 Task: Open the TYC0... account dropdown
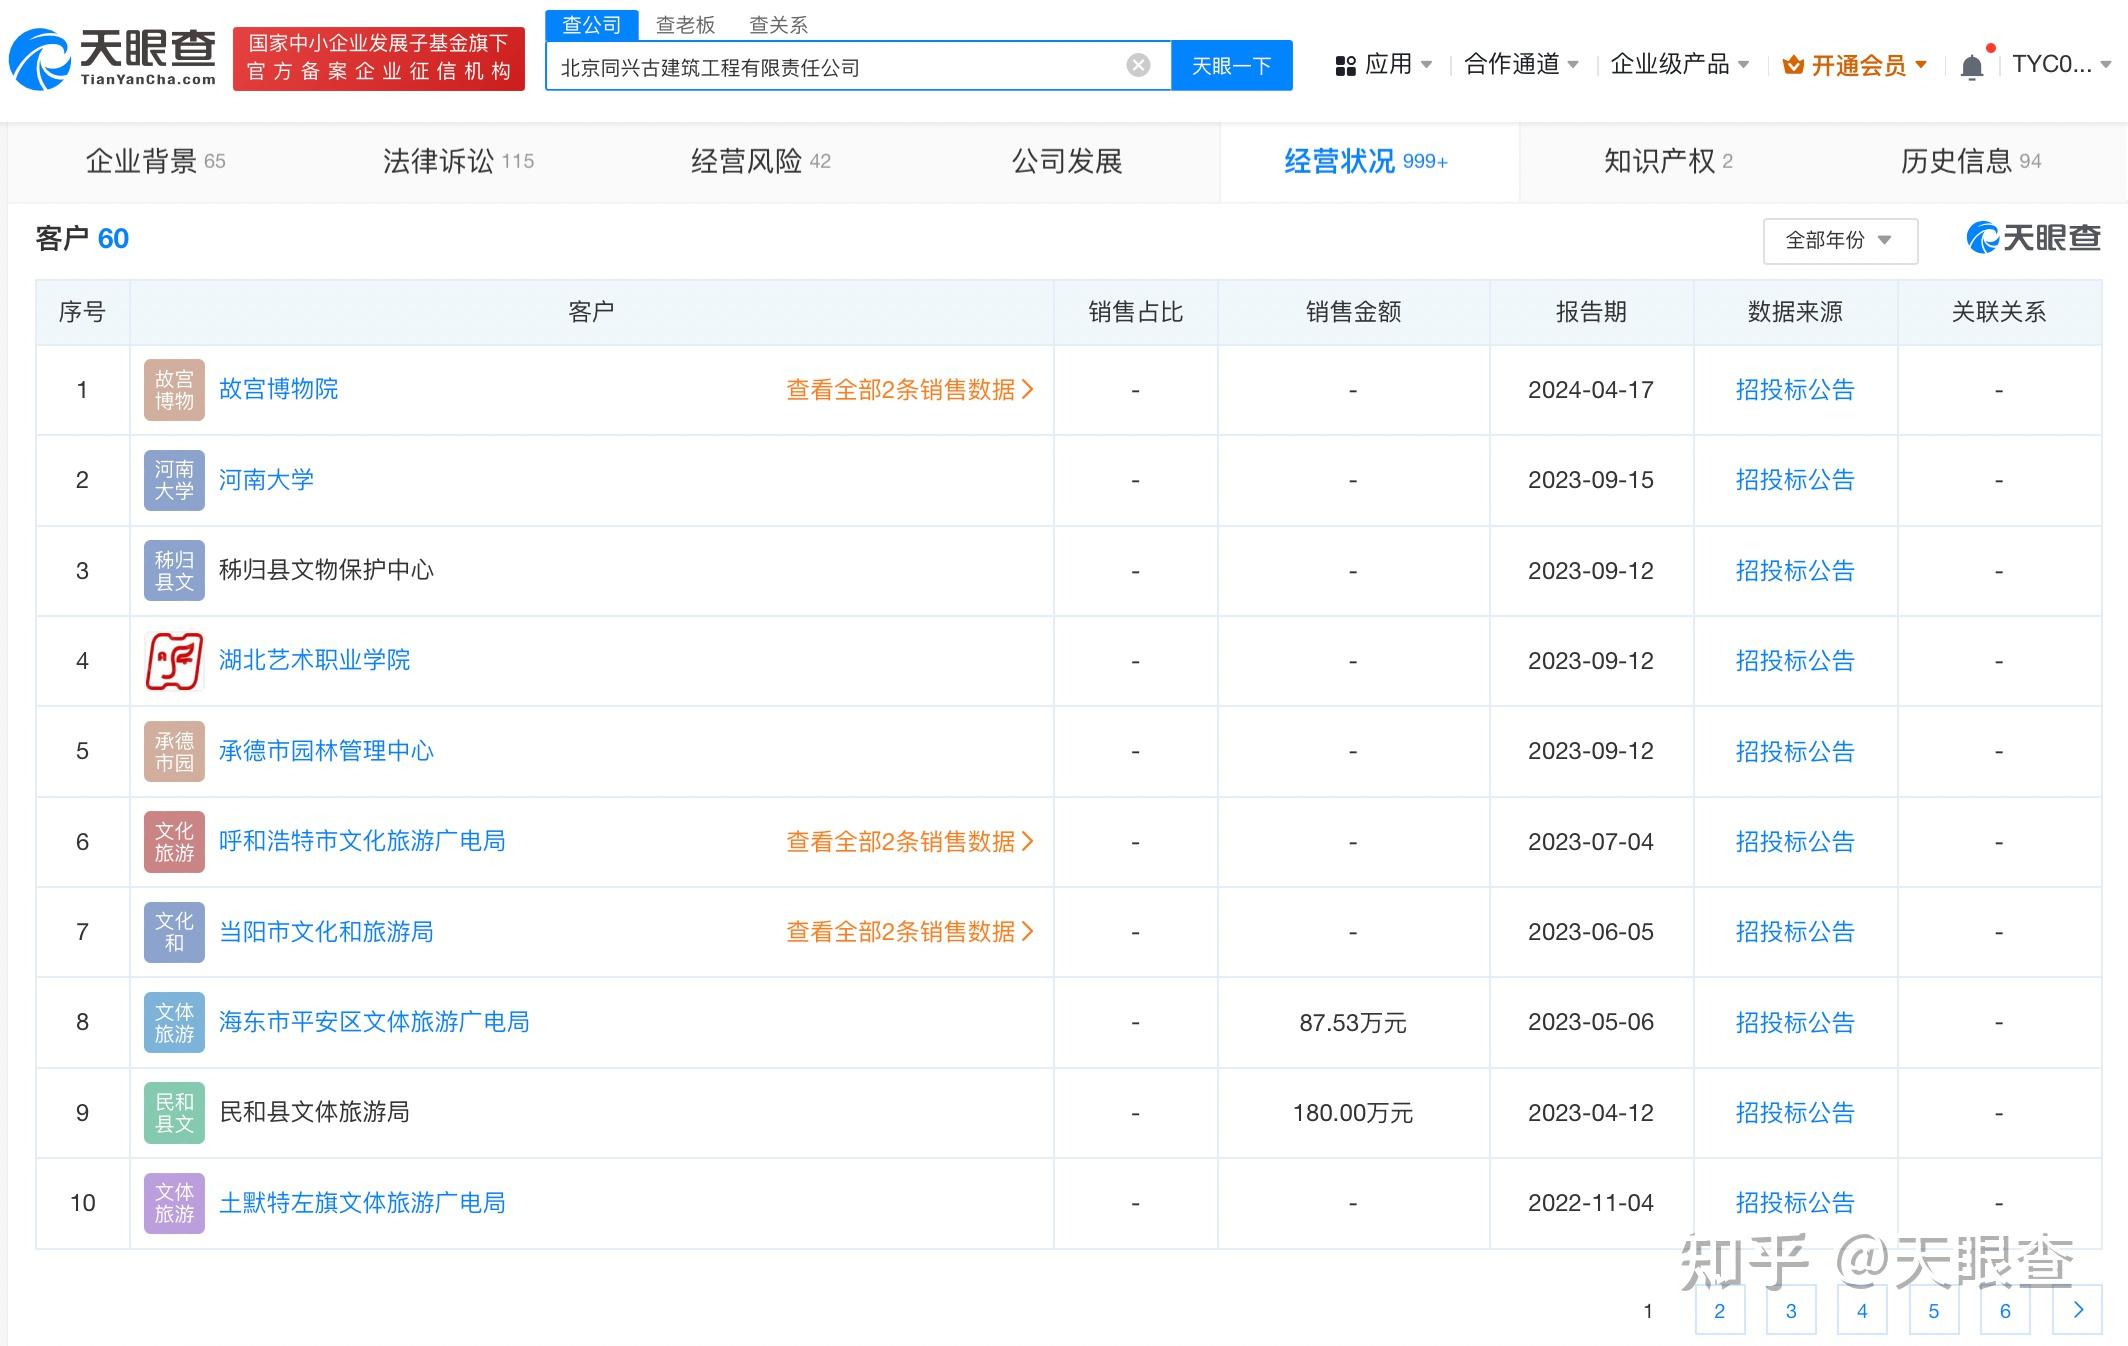click(x=2060, y=65)
